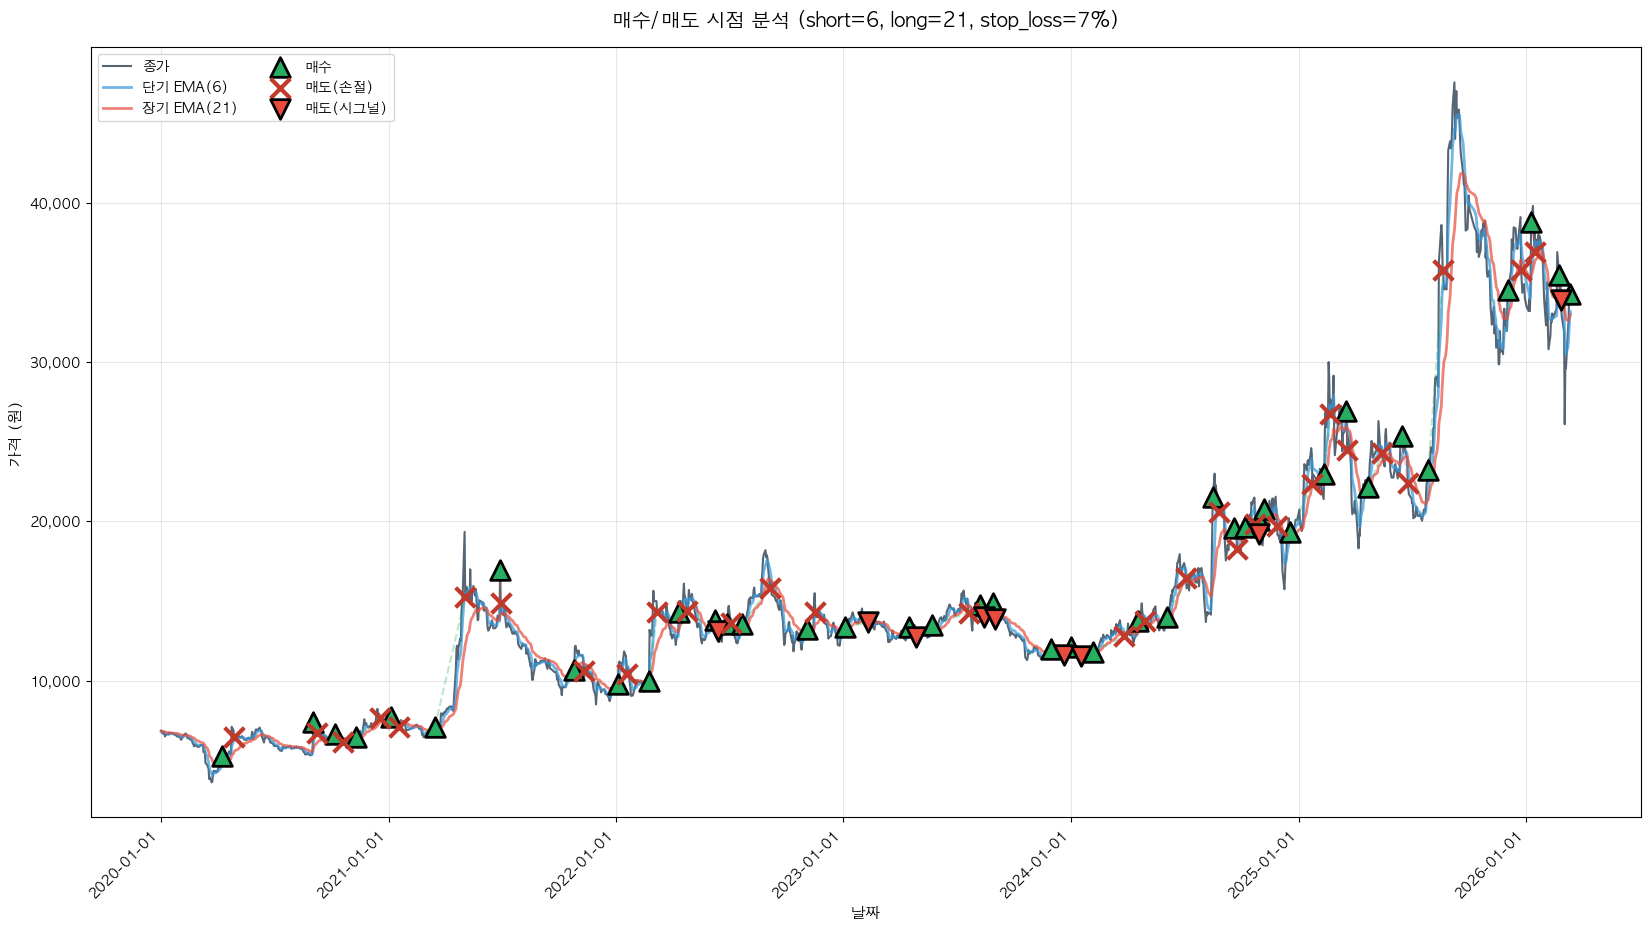1650x930 pixels.
Task: Click the 날짜 x-axis label
Action: click(865, 912)
